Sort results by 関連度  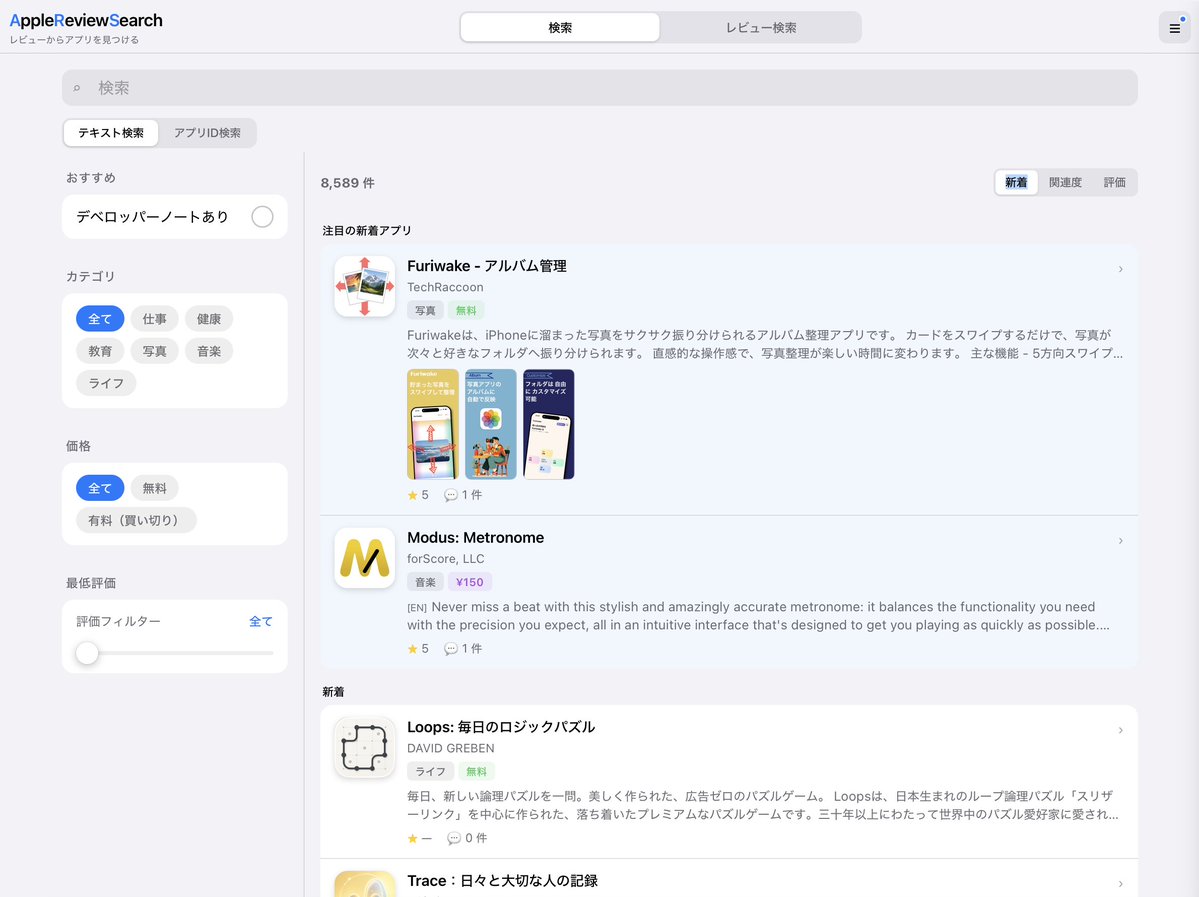point(1065,183)
